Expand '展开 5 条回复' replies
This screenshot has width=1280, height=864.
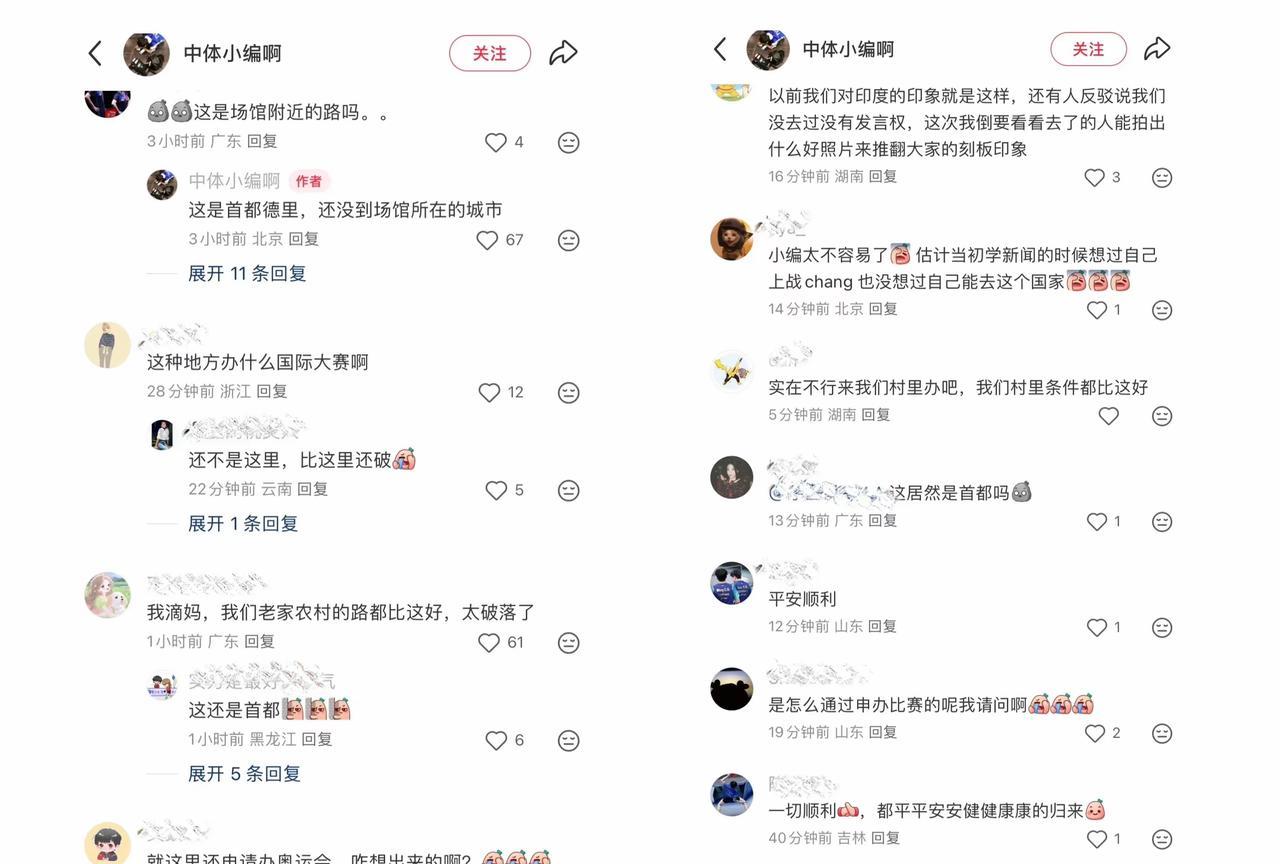pyautogui.click(x=244, y=773)
